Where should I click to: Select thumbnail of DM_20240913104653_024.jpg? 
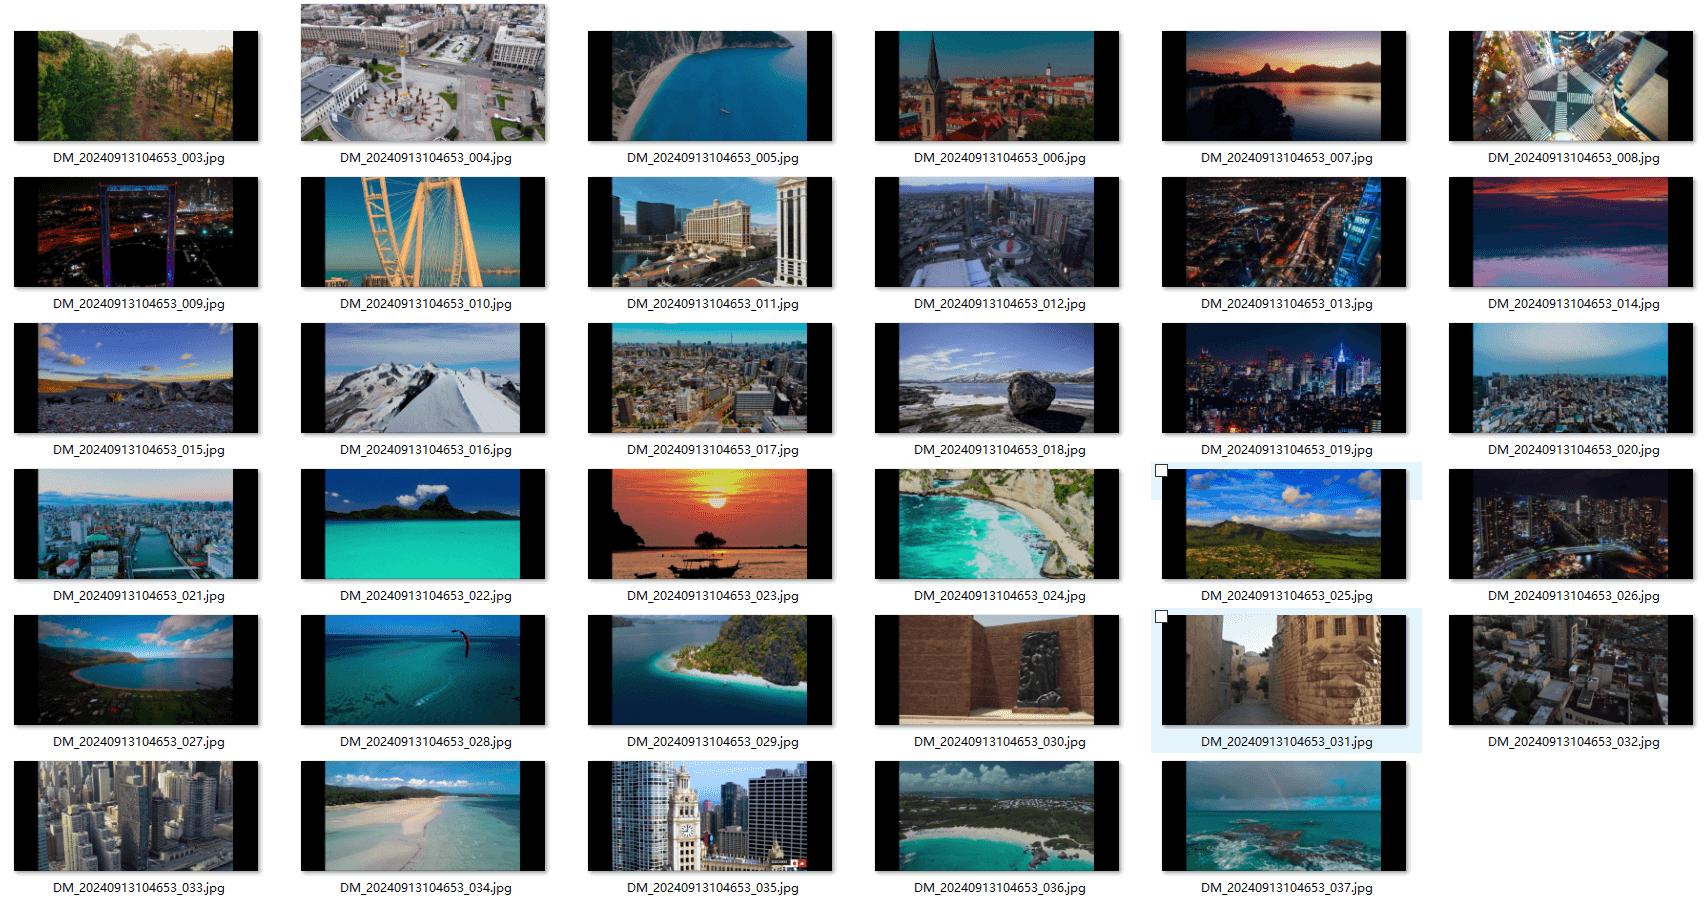(997, 524)
